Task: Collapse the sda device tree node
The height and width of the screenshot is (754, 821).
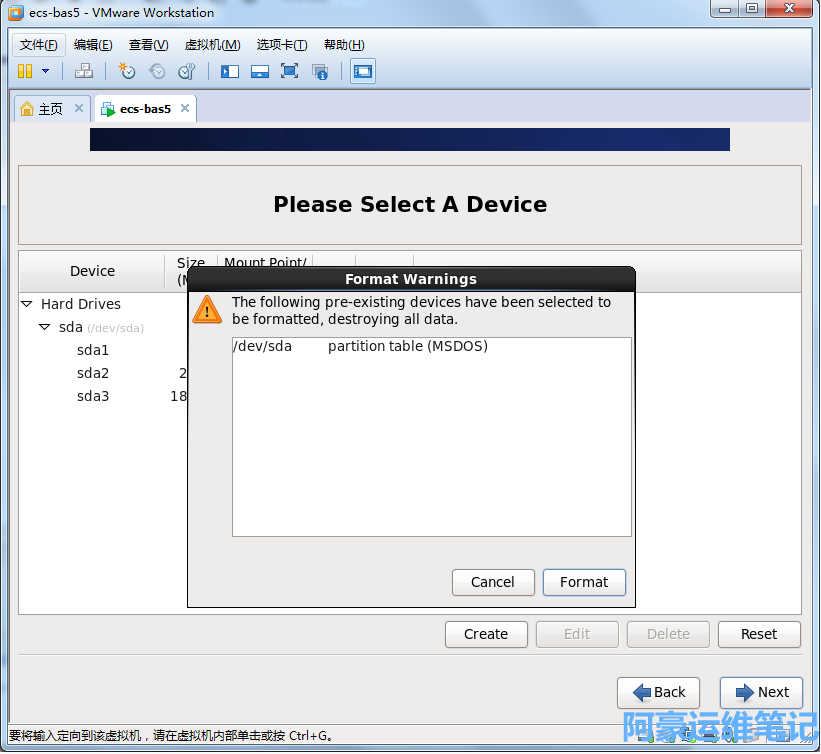Action: tap(45, 327)
